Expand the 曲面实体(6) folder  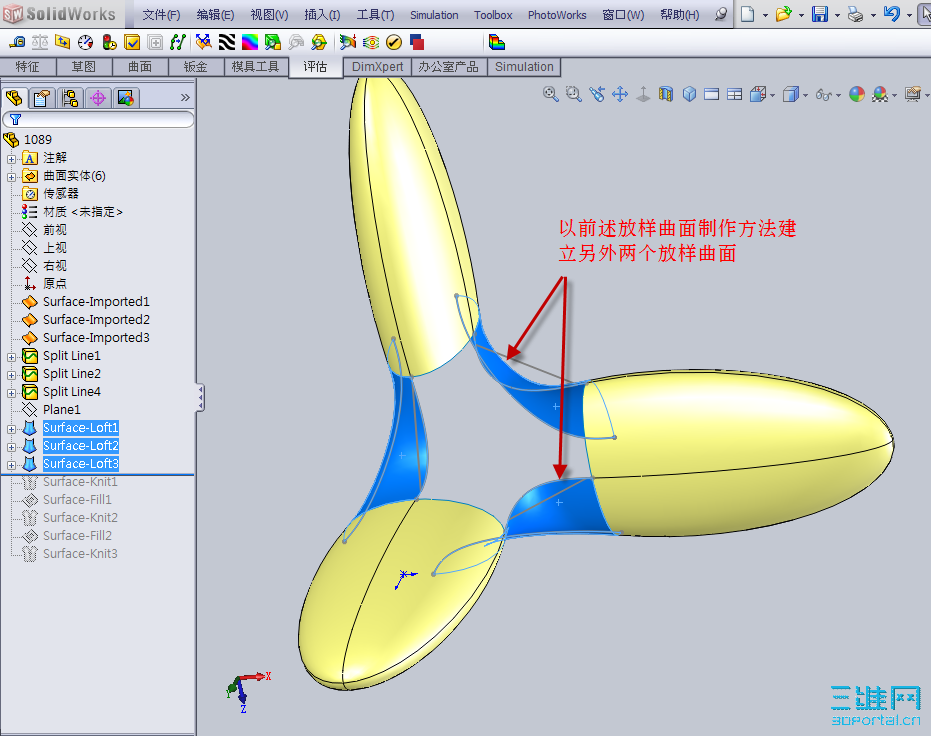point(11,177)
